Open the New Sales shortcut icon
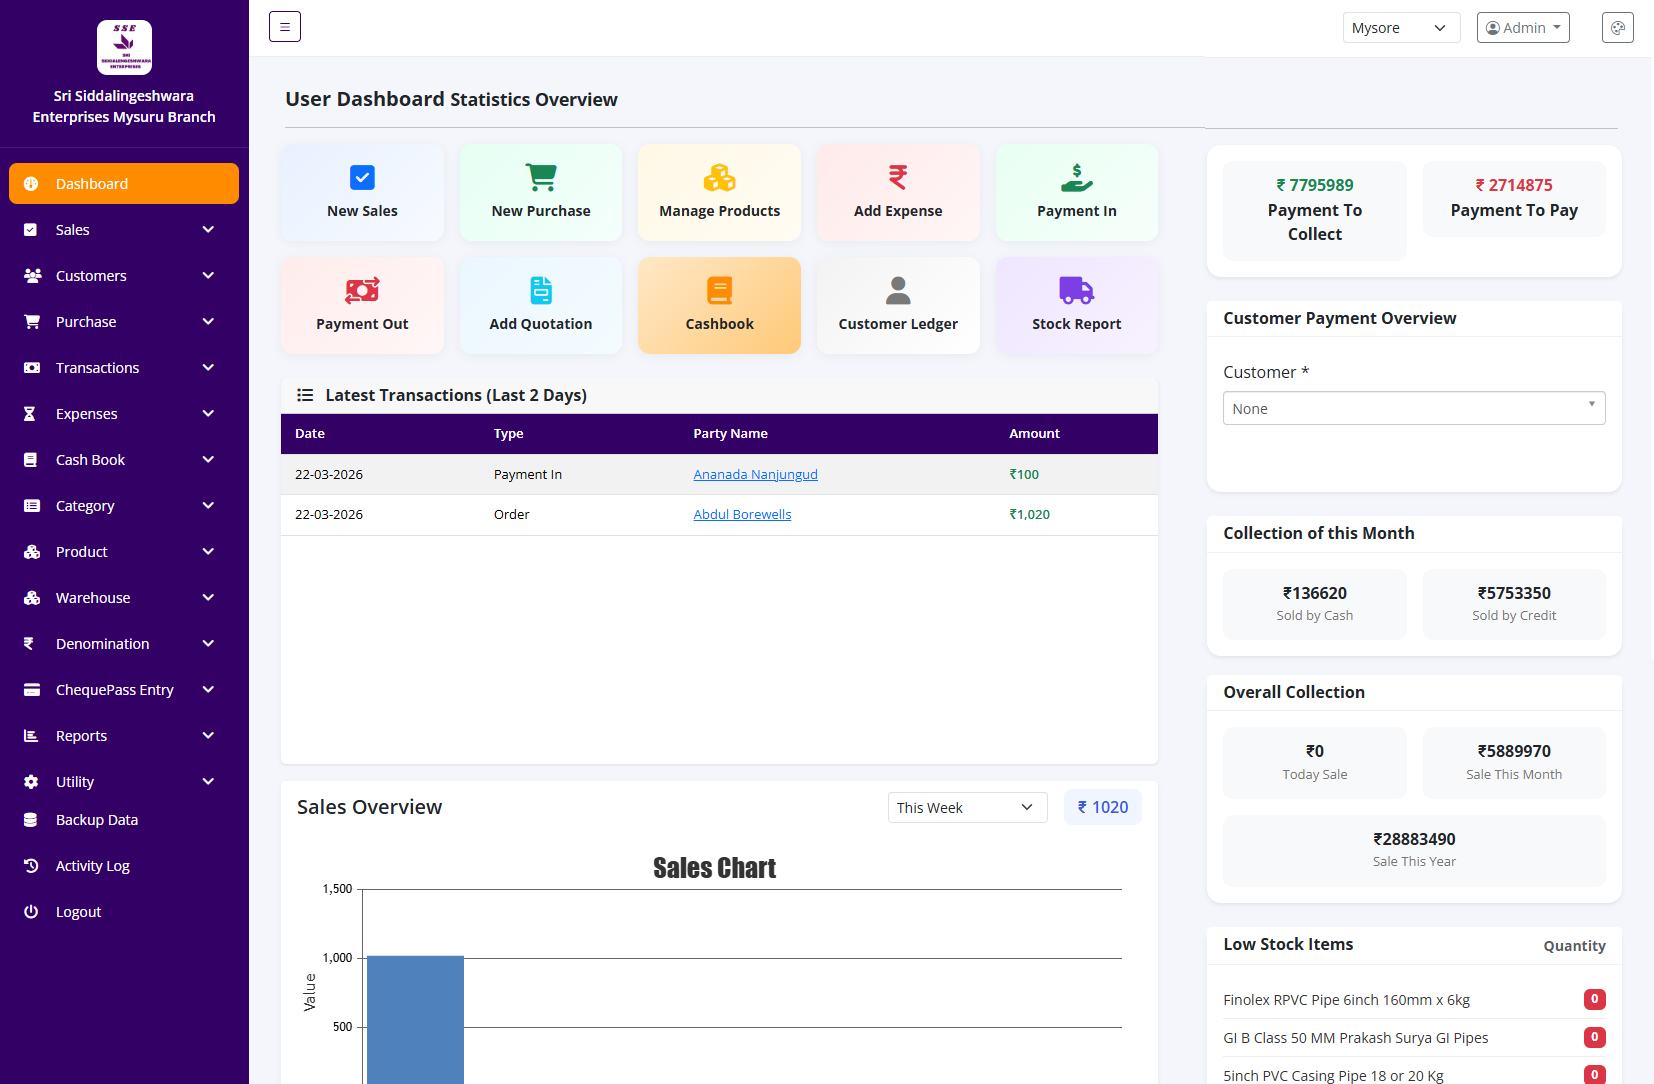 [x=361, y=177]
